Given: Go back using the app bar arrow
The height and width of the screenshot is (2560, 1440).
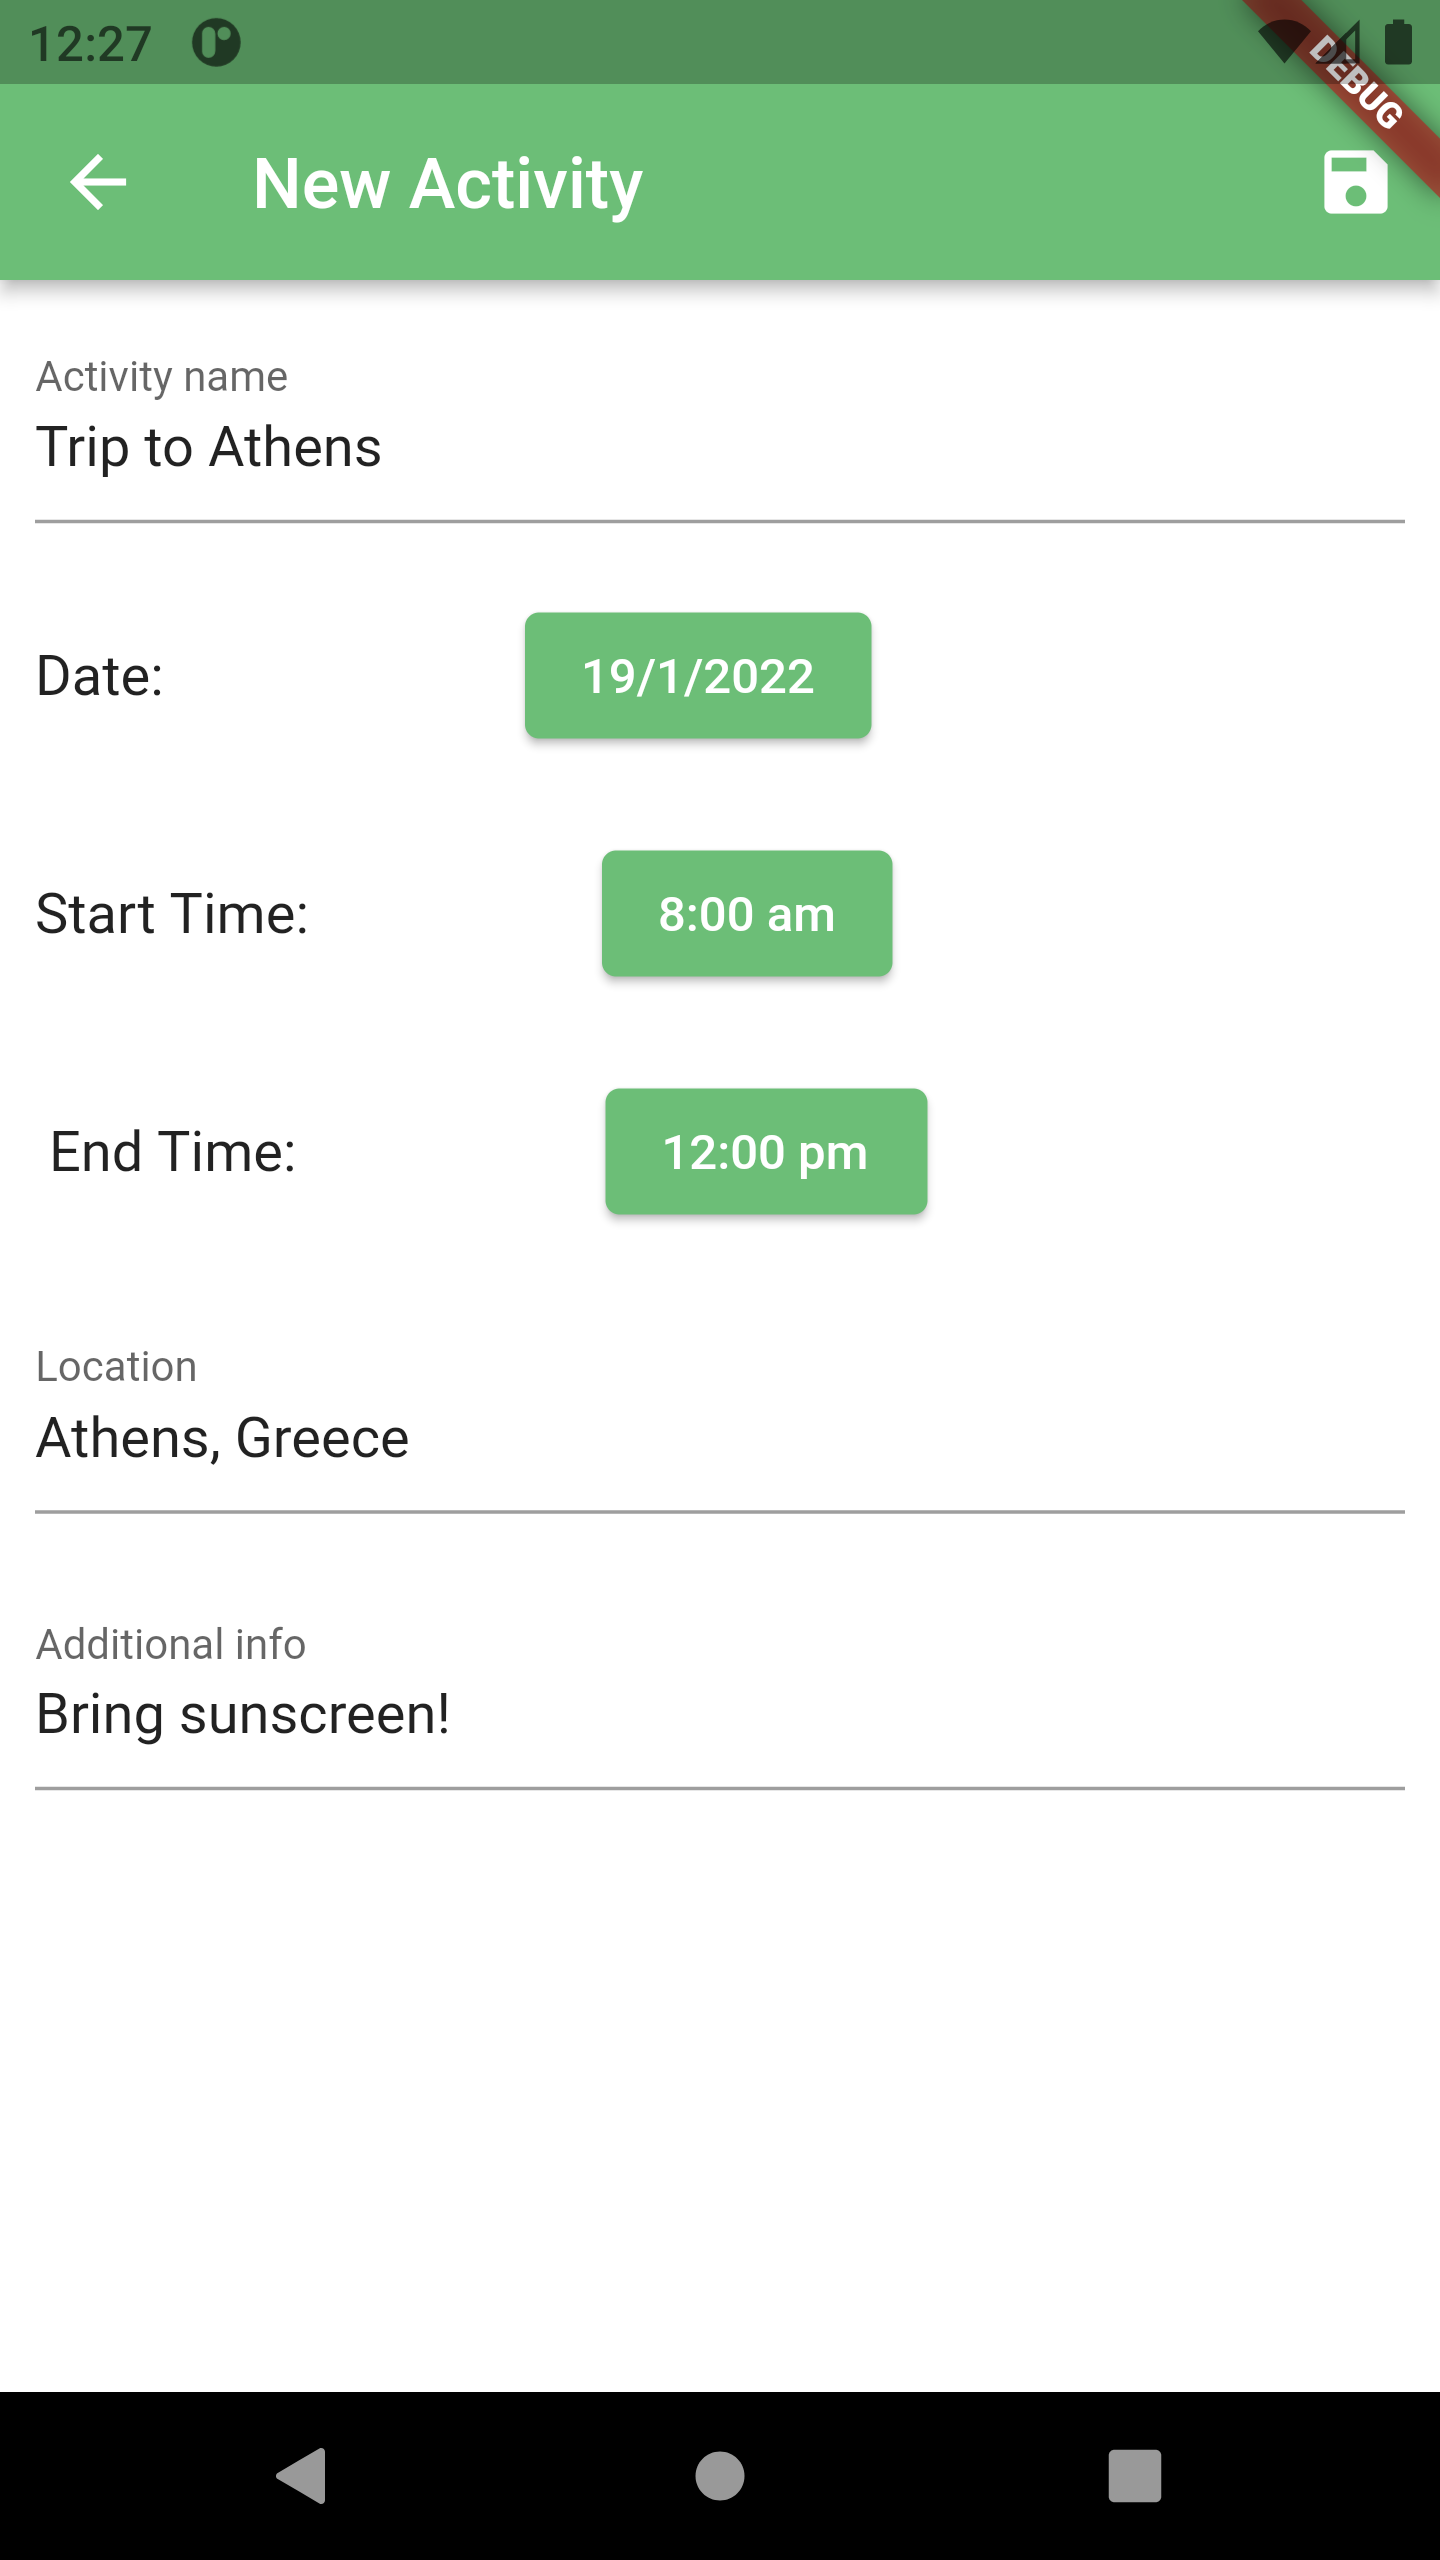Looking at the screenshot, I should pyautogui.click(x=98, y=182).
